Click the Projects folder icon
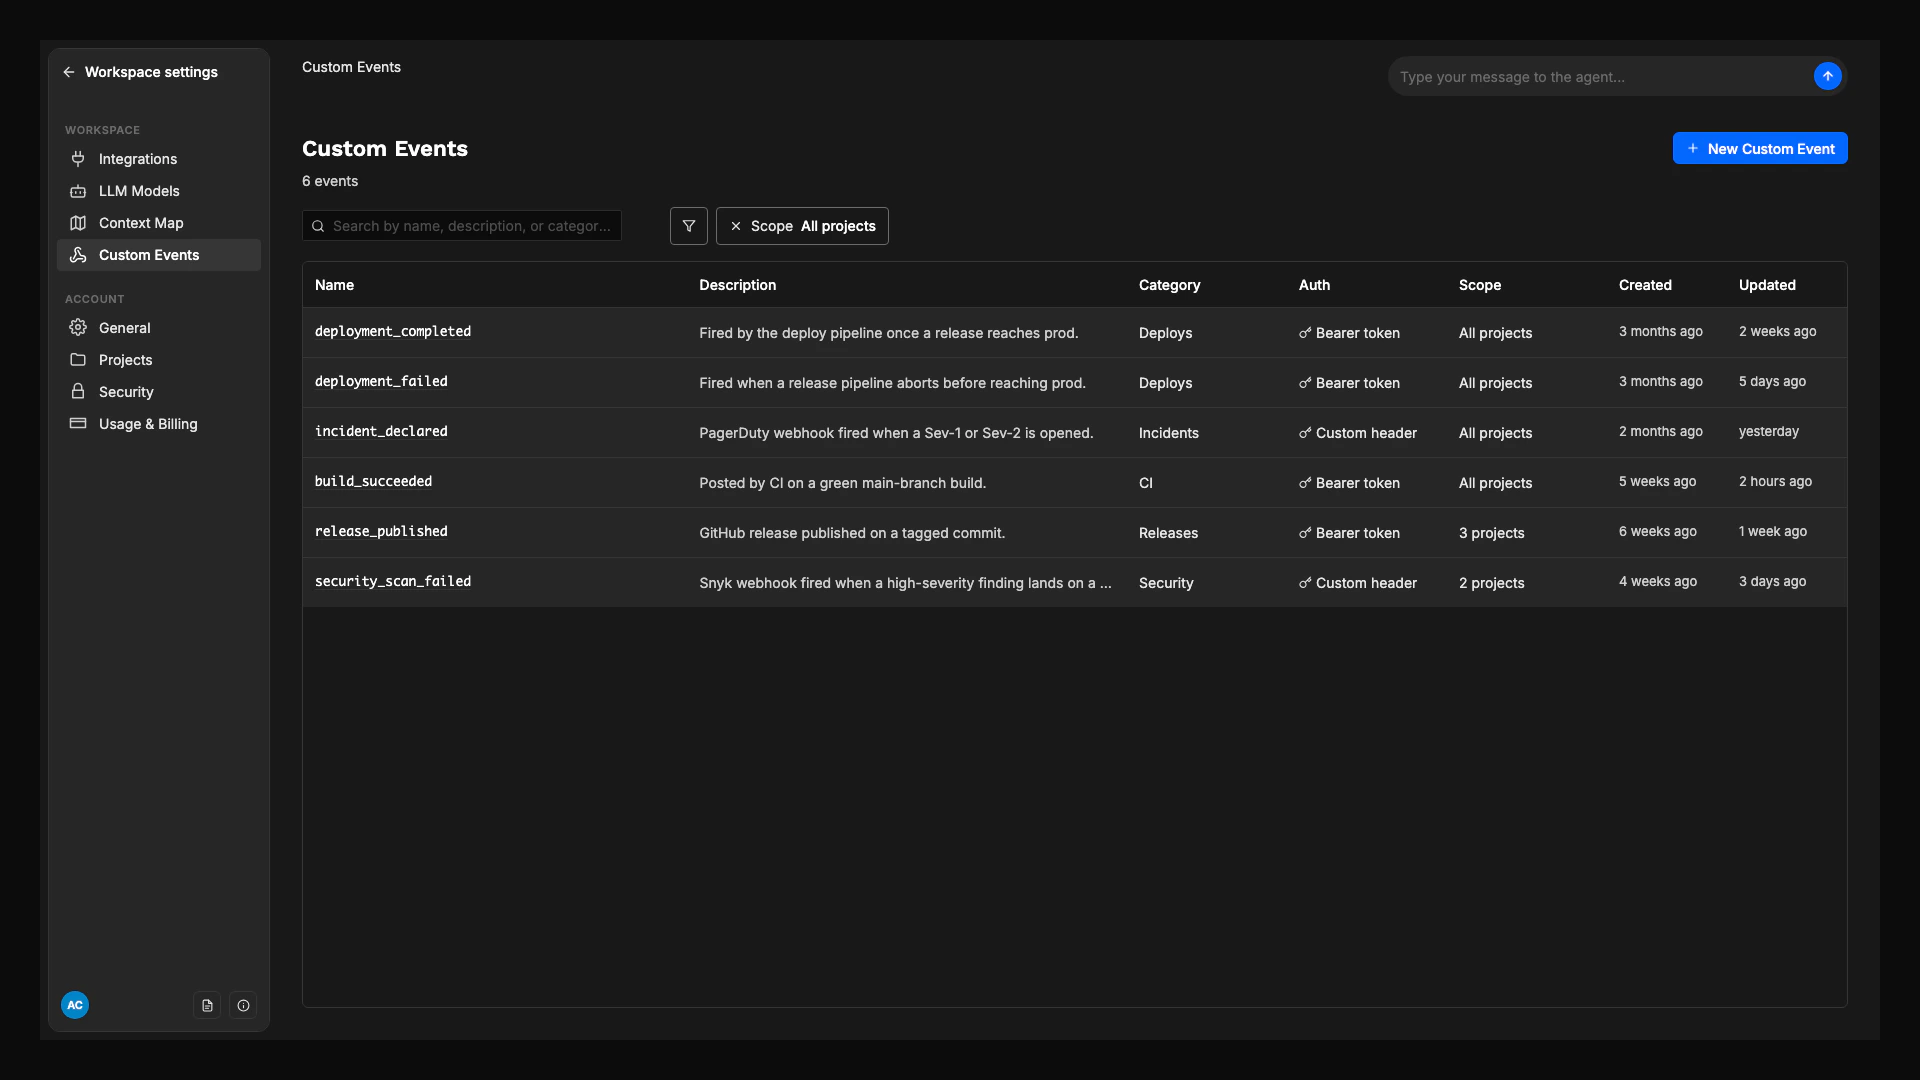The height and width of the screenshot is (1080, 1920). tap(78, 360)
